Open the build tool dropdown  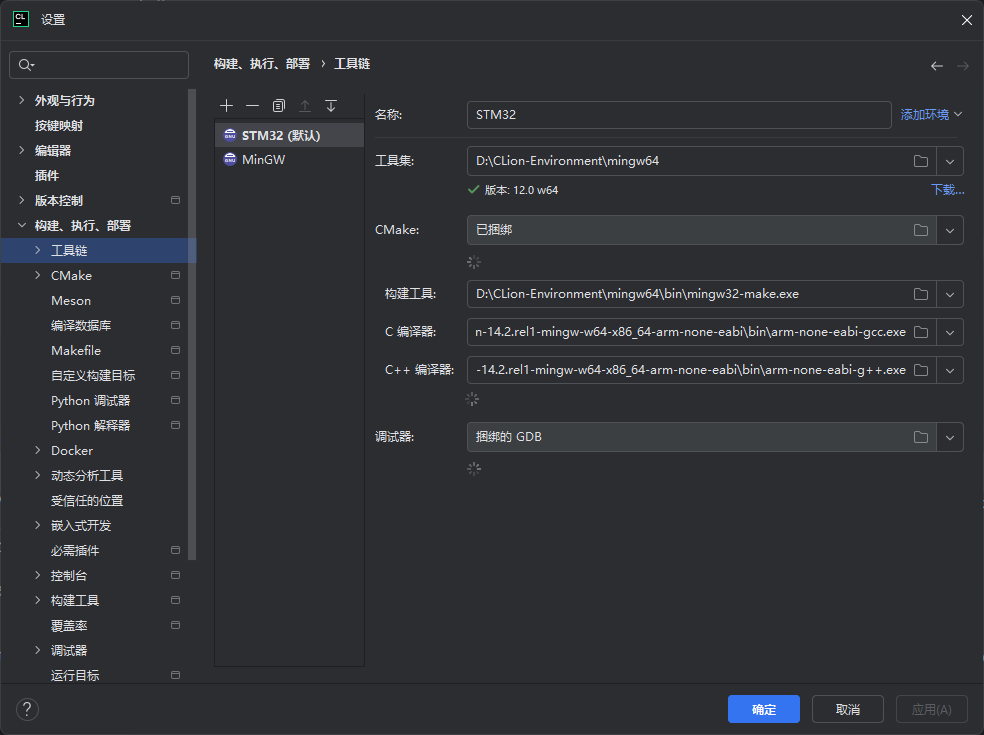pos(950,294)
